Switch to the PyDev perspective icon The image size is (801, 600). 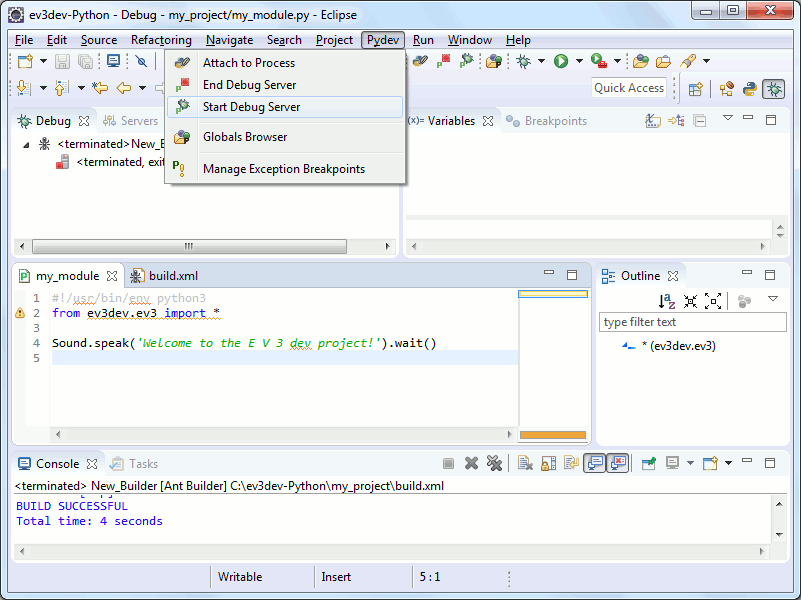coord(750,89)
